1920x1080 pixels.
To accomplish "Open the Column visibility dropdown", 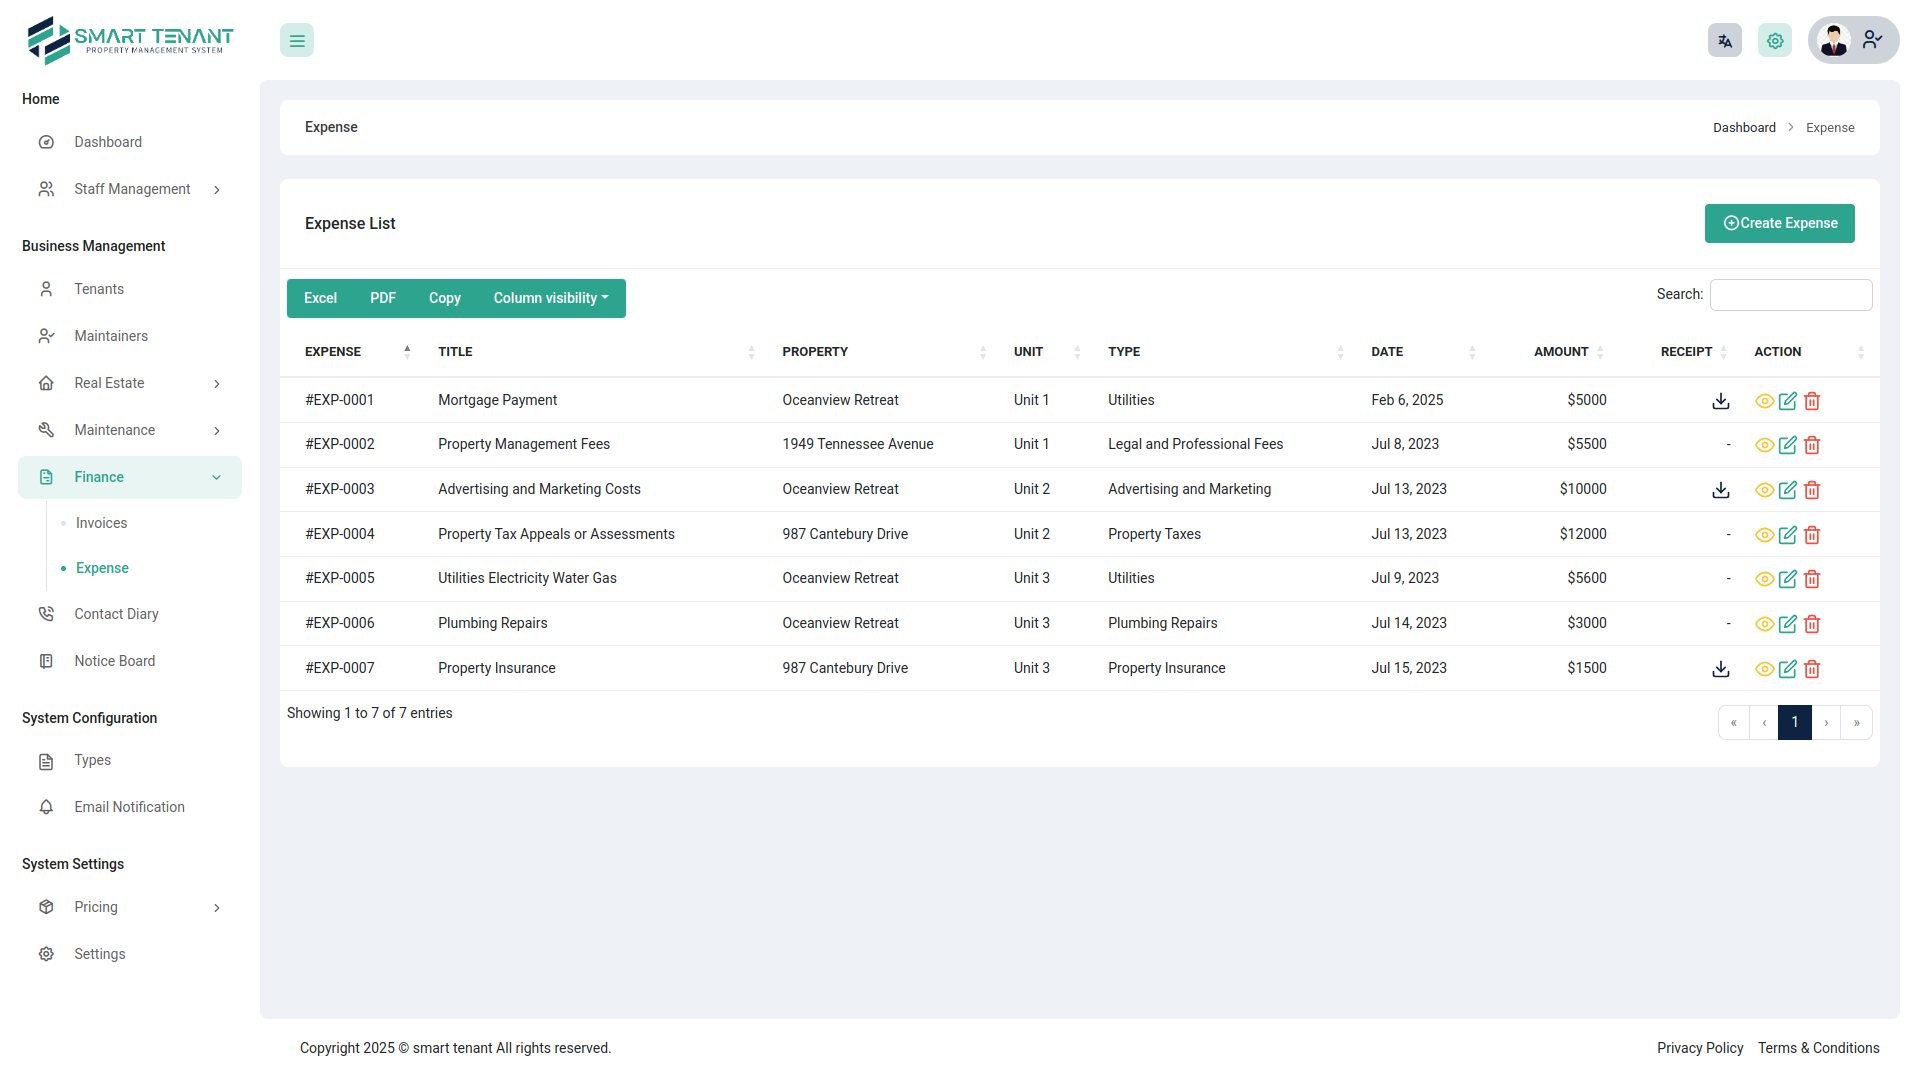I will pyautogui.click(x=550, y=298).
